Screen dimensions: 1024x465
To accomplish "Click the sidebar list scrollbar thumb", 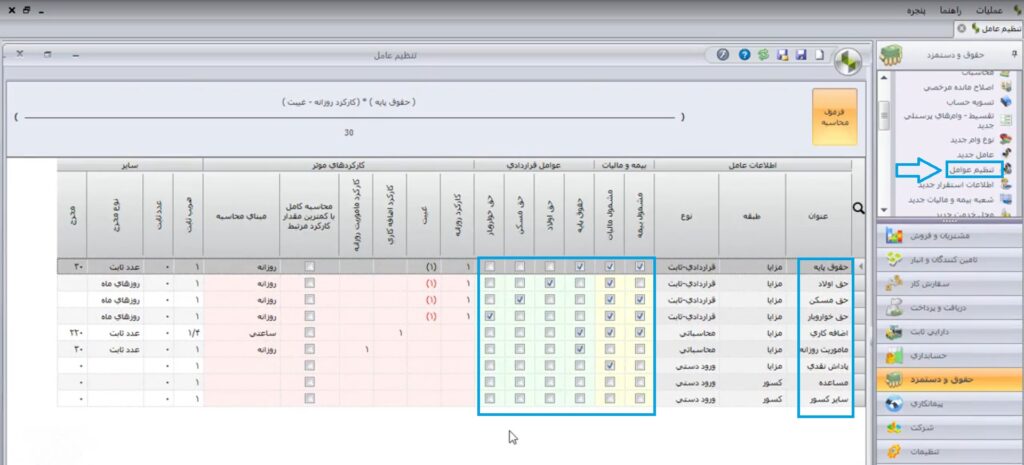I will click(x=884, y=115).
